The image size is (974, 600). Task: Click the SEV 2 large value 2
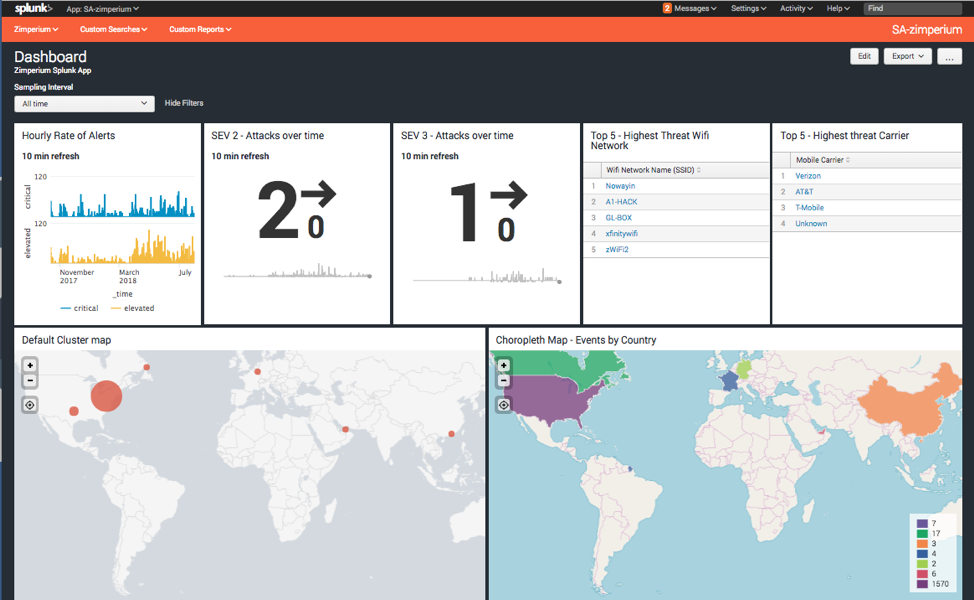pos(278,210)
